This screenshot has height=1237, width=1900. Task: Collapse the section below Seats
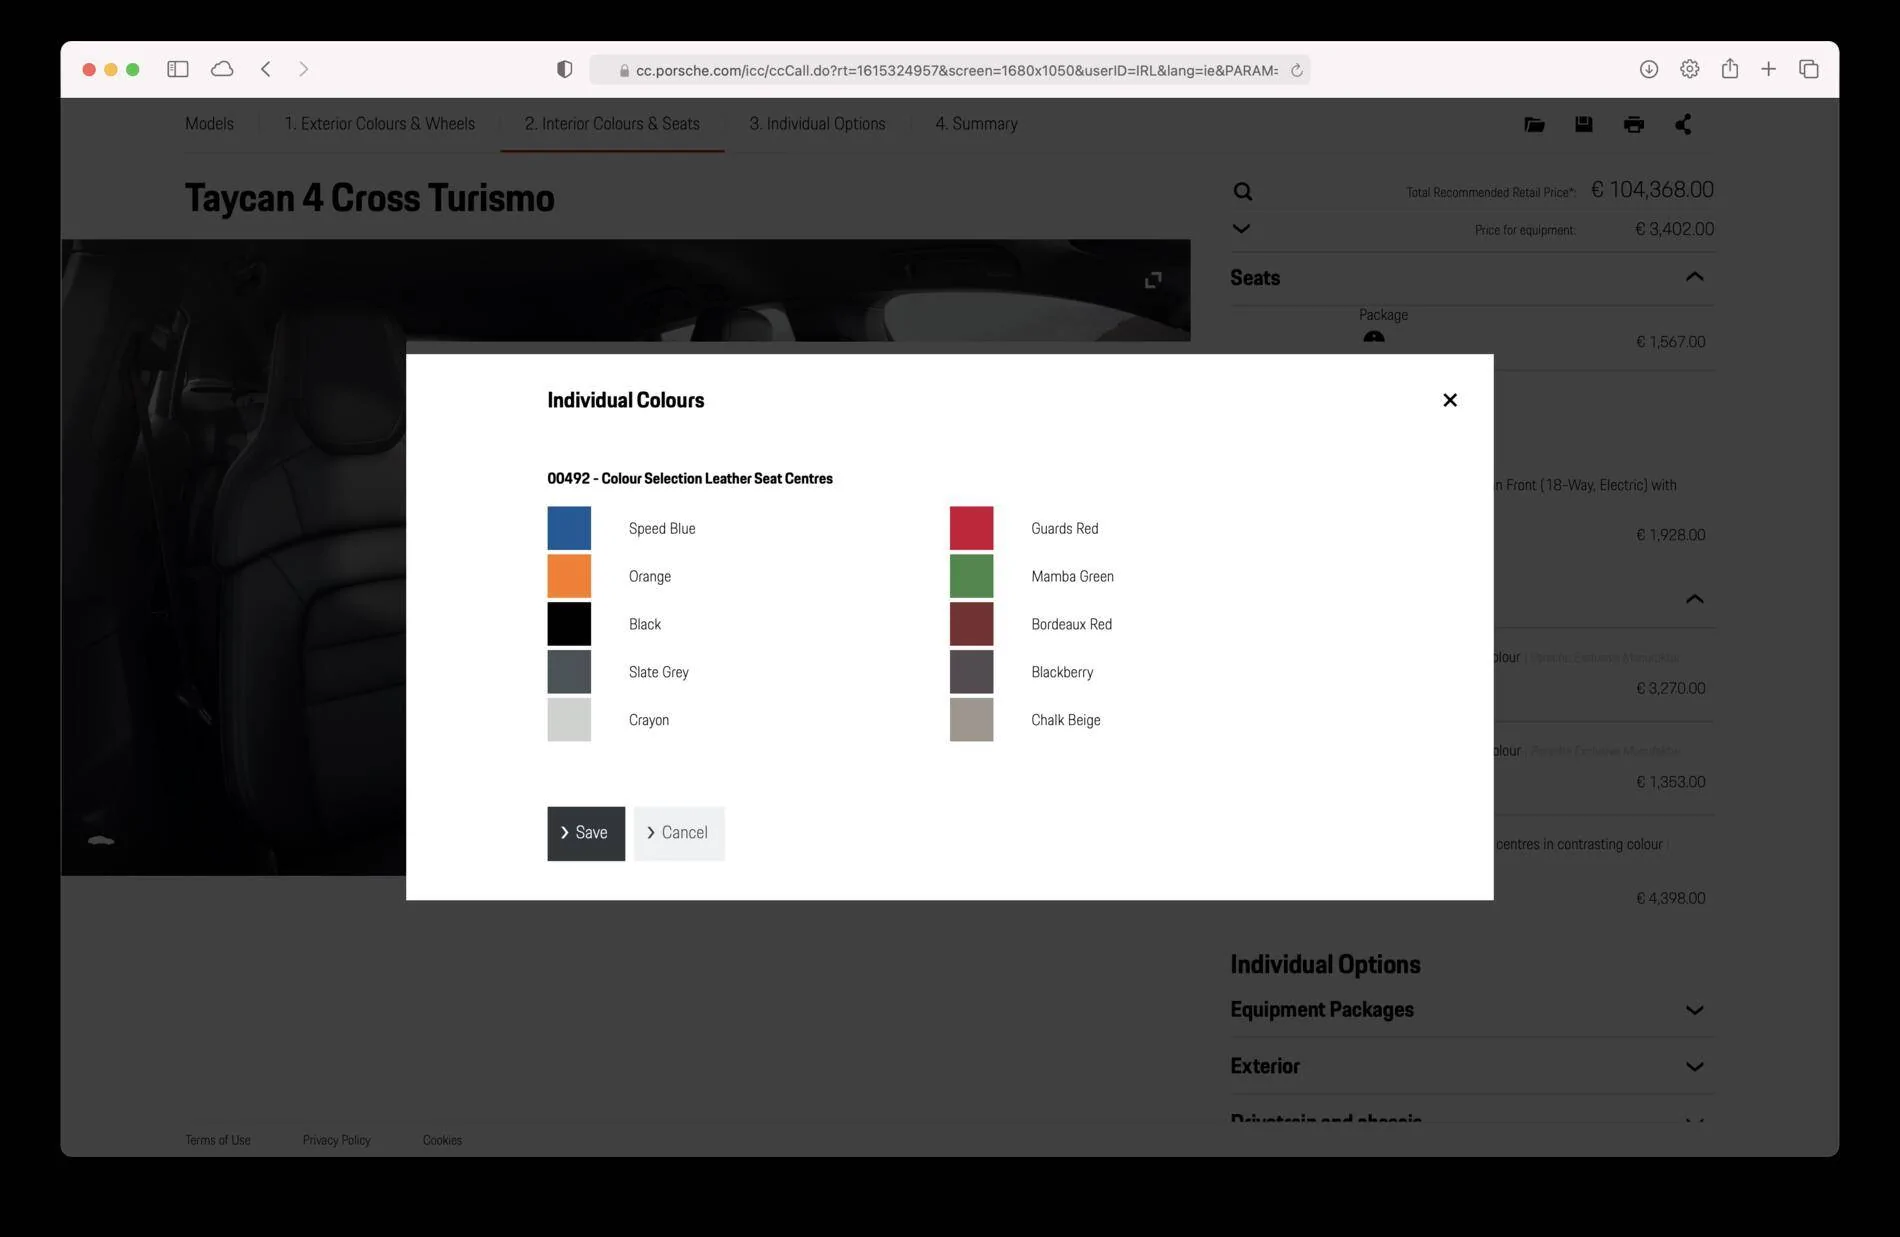1694,599
